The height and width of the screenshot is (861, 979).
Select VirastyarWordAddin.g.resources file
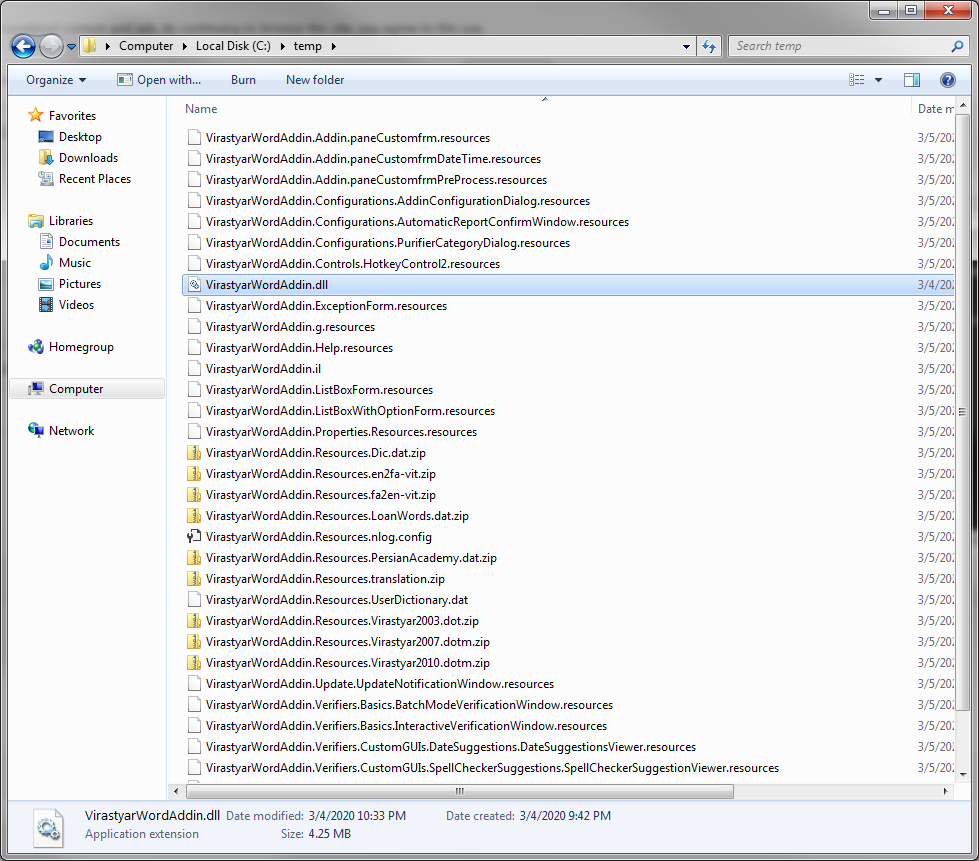click(290, 327)
